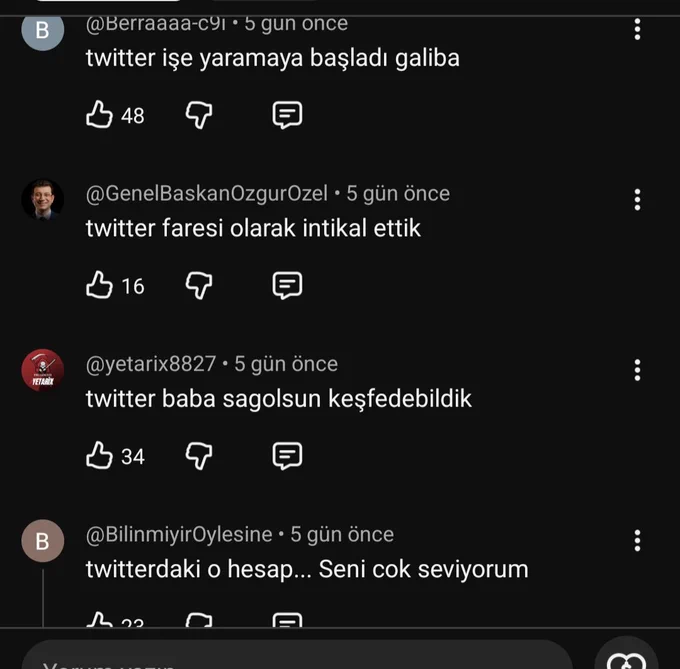Dislike the 'twitter işe yaramaya başladı' comment

click(x=199, y=115)
